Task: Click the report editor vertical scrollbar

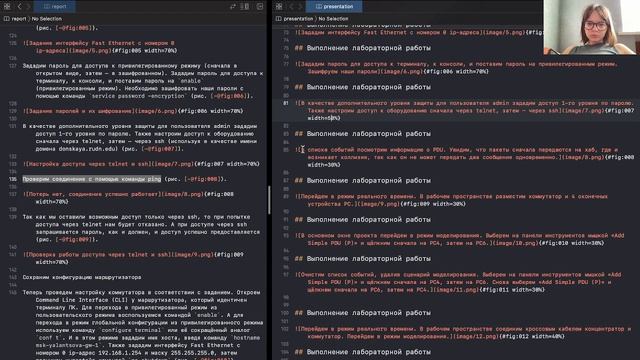Action: pos(269,200)
